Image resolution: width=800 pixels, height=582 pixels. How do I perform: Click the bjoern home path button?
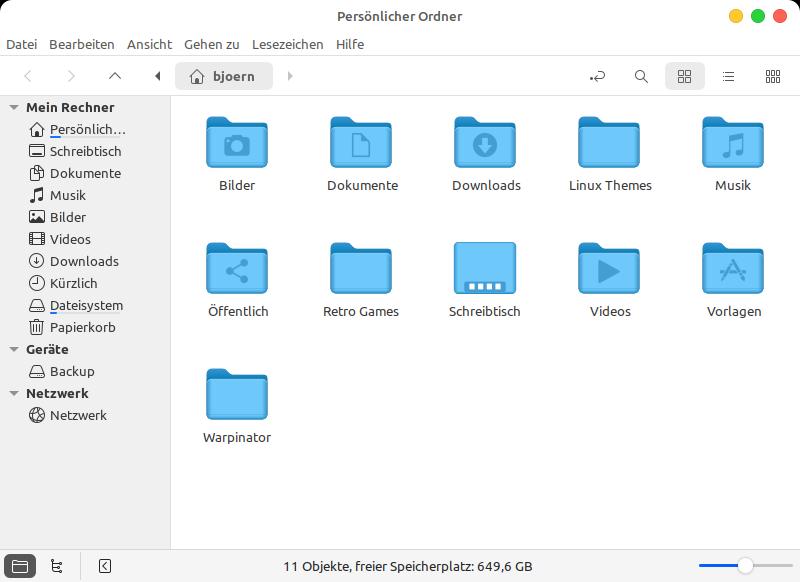pos(223,77)
